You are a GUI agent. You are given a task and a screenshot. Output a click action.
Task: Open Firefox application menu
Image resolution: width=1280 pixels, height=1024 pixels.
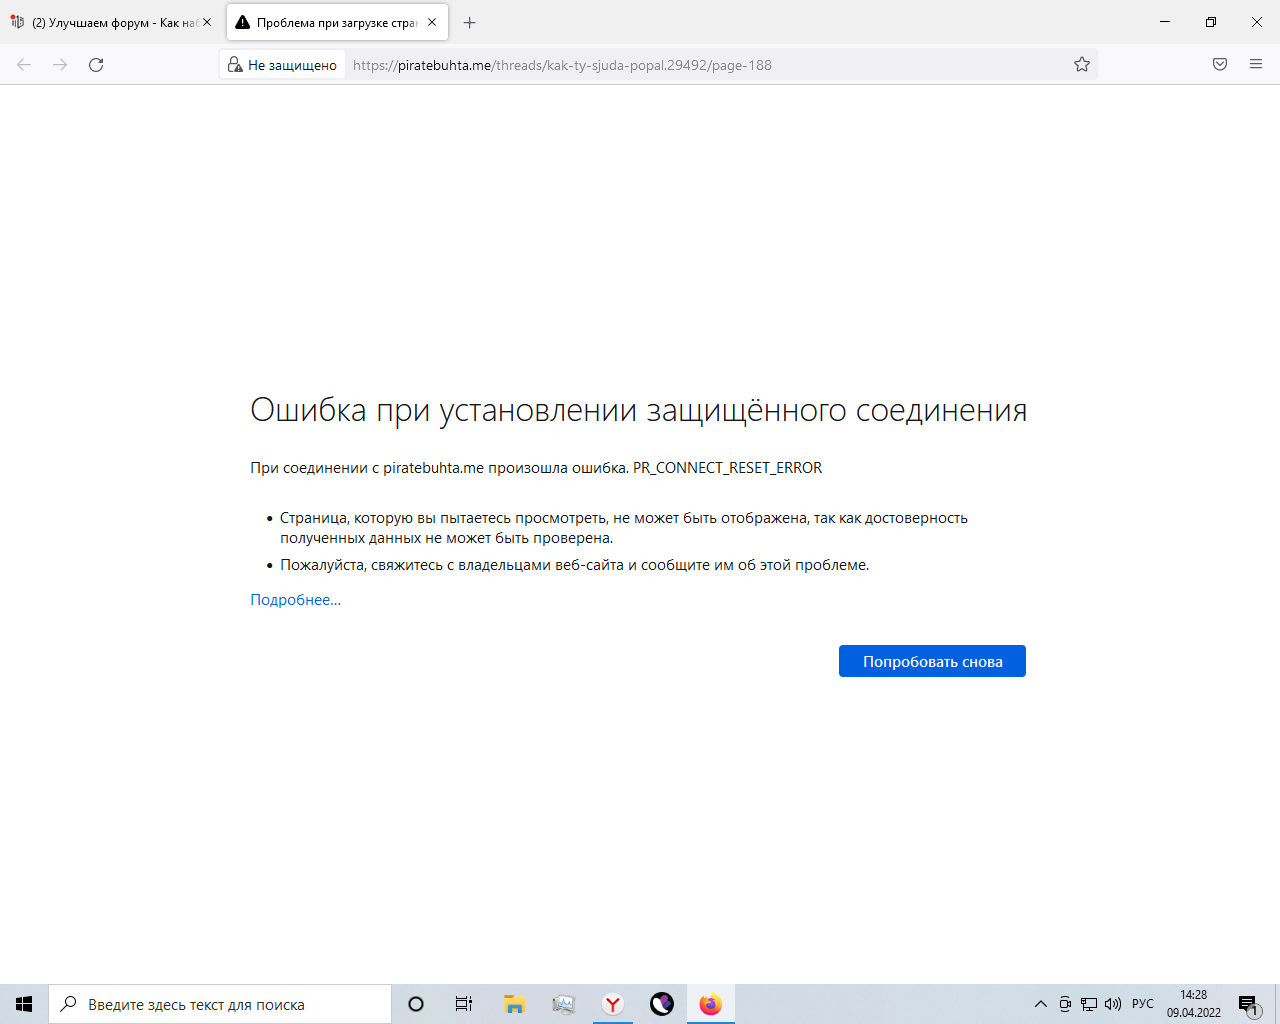[x=1256, y=65]
